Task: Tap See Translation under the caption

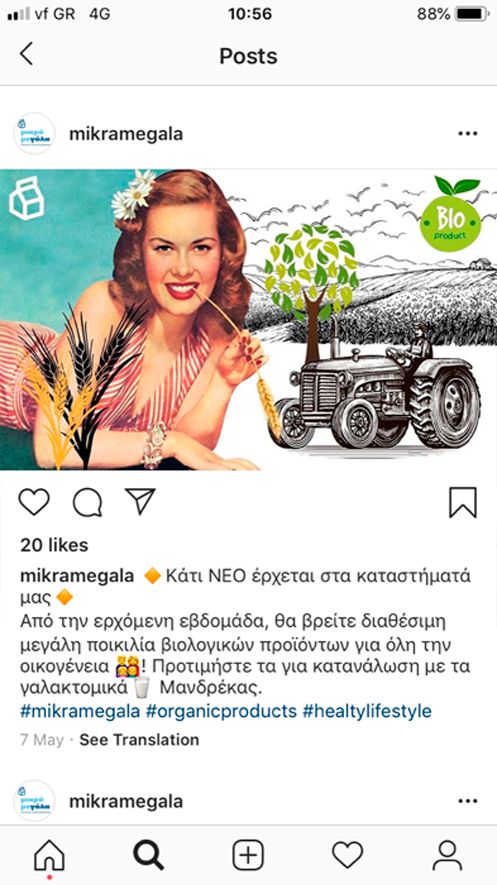Action: (139, 740)
